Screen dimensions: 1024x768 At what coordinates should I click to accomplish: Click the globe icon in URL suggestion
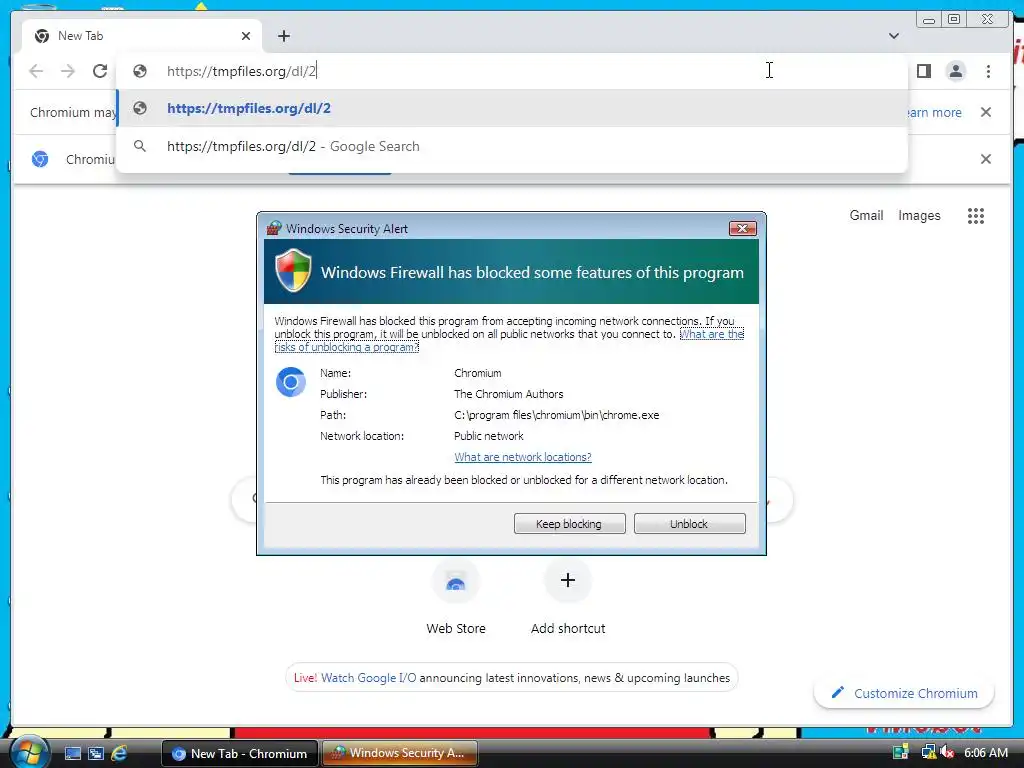pos(140,108)
